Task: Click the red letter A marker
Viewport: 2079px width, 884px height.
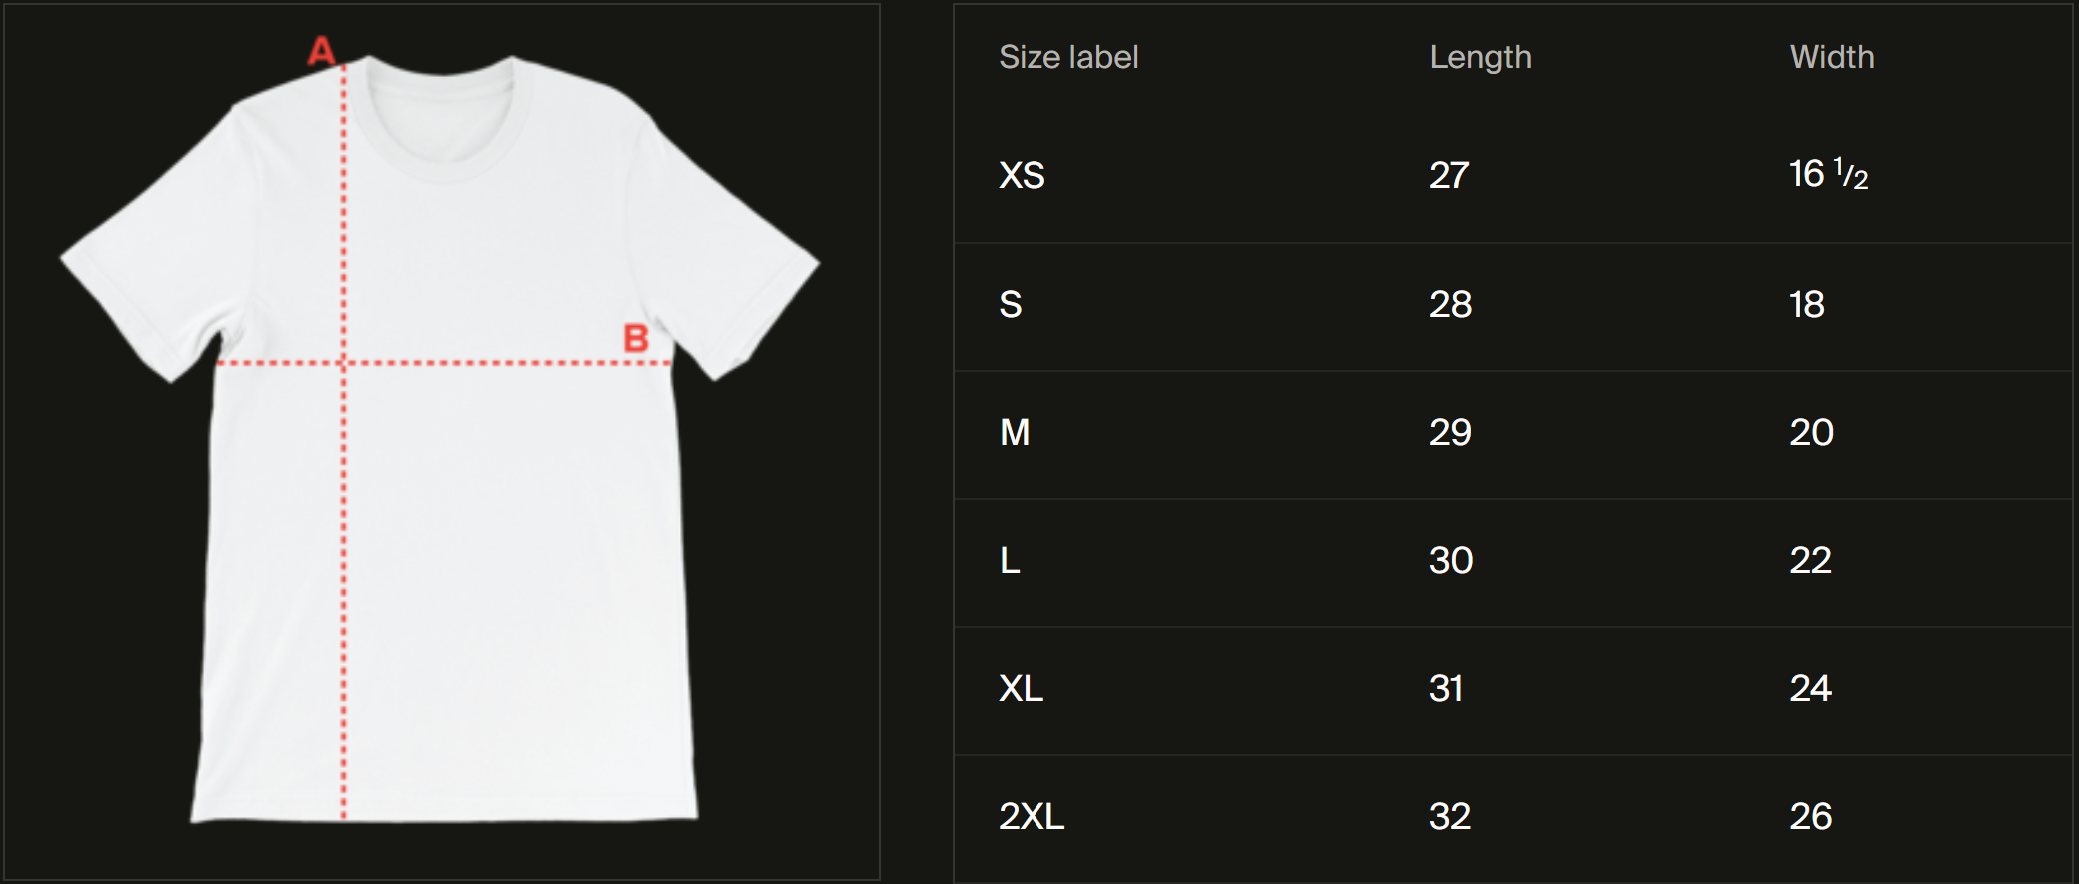Action: [321, 50]
